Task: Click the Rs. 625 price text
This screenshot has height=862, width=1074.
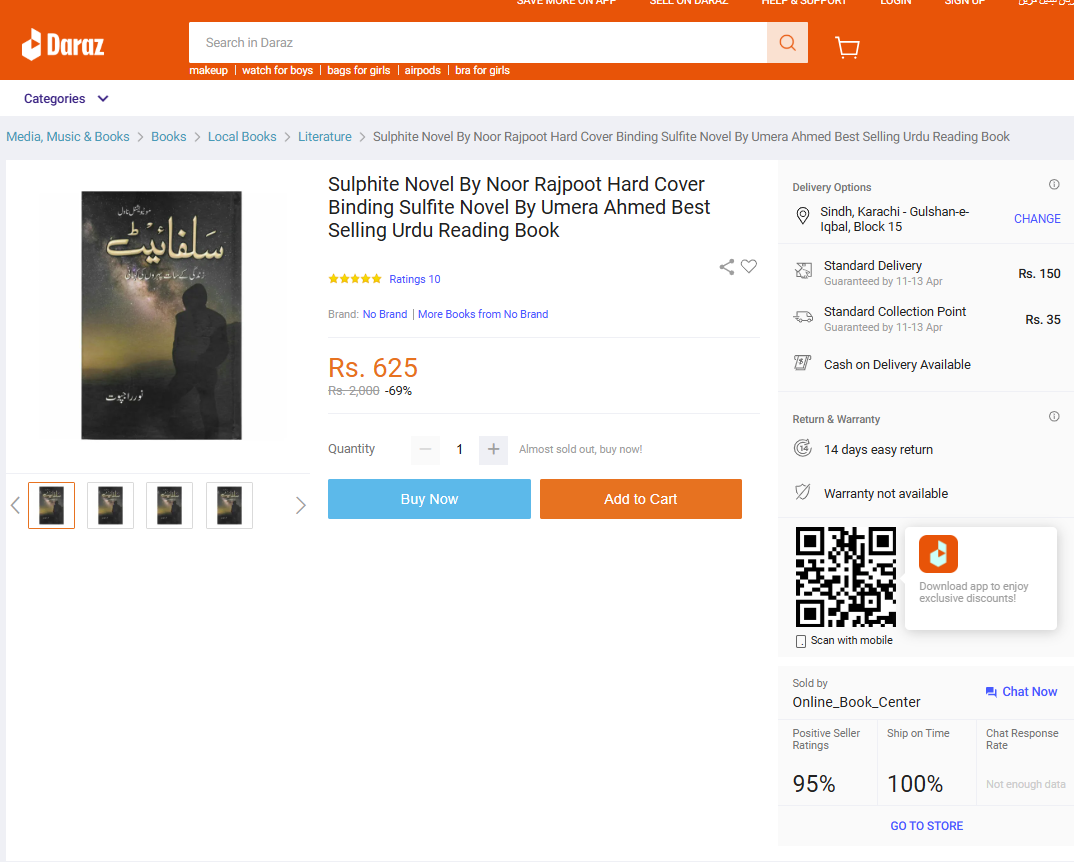Action: [373, 368]
